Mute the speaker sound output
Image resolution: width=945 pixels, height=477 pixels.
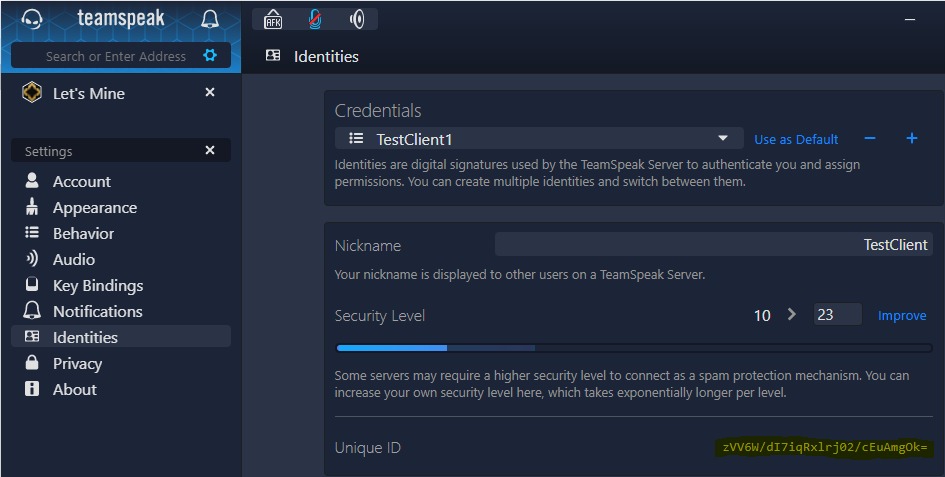[x=357, y=19]
